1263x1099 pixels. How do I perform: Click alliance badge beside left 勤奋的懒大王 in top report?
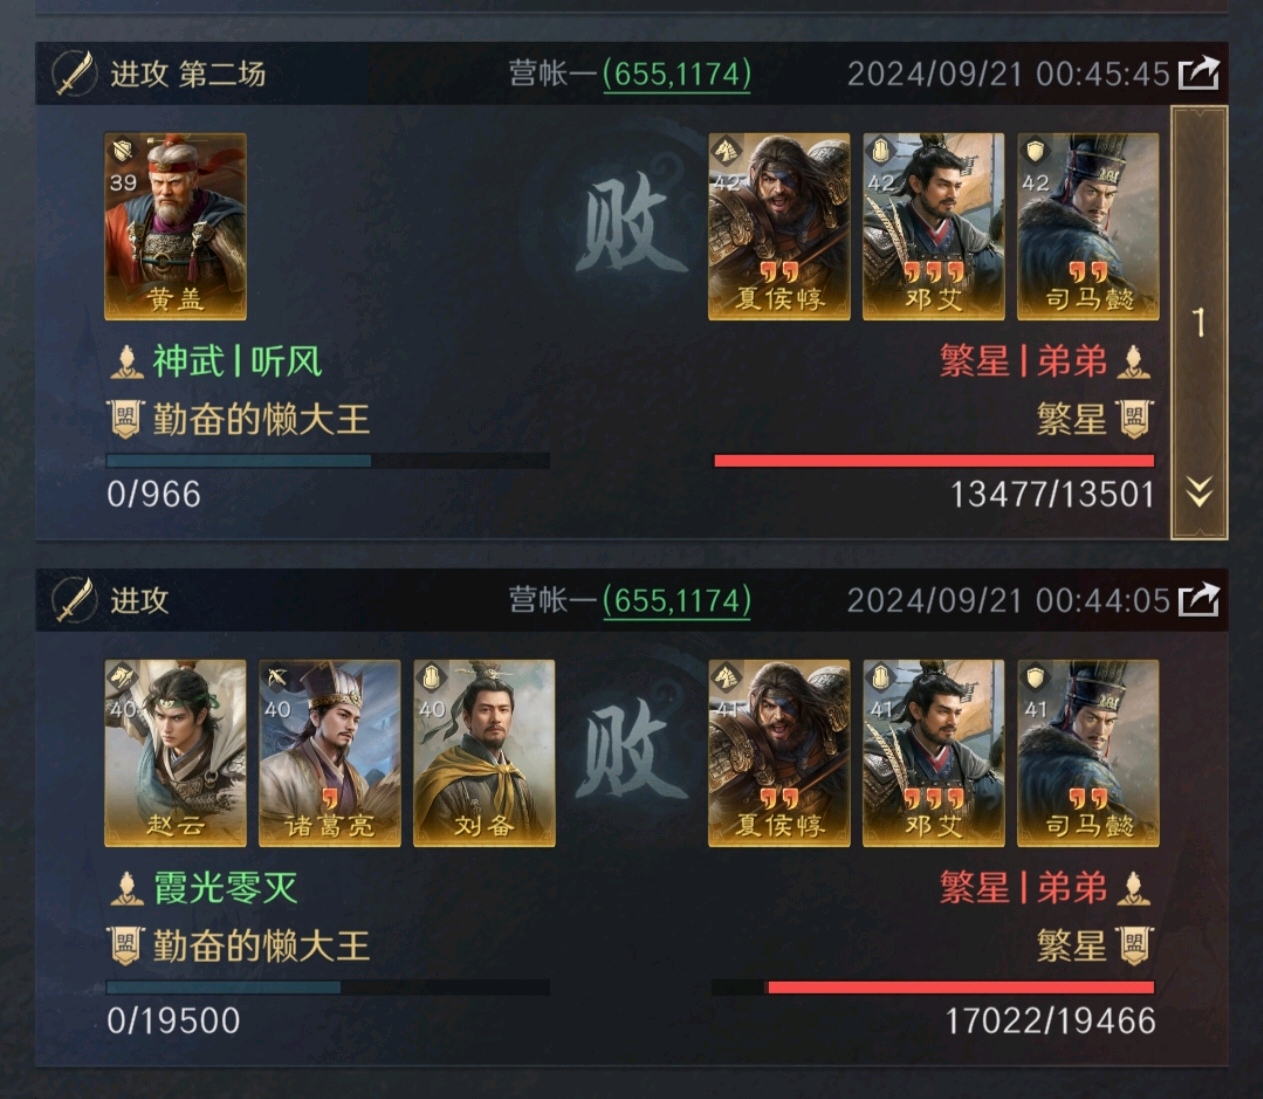[125, 419]
